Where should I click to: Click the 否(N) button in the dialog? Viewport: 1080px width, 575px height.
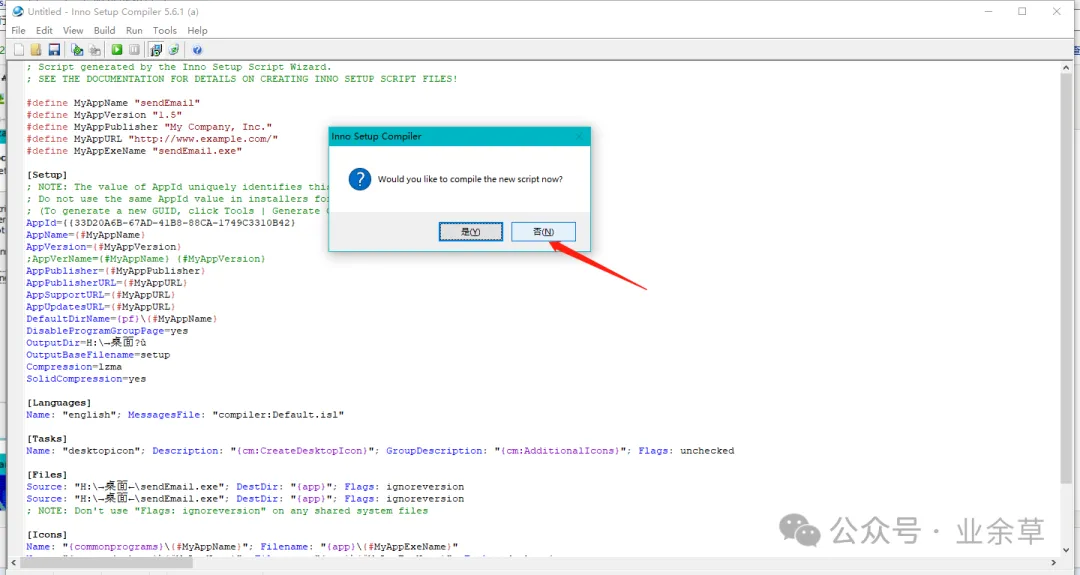[x=543, y=231]
